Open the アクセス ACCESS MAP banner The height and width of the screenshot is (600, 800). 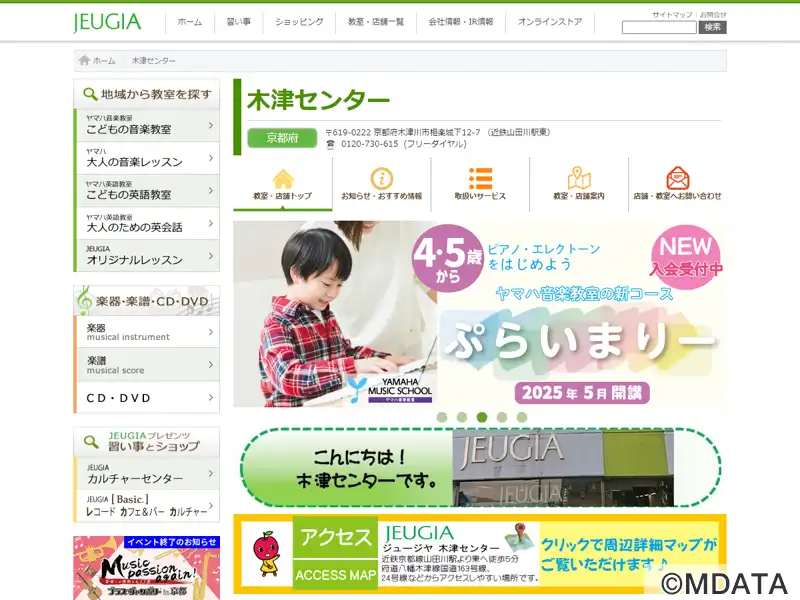(x=480, y=554)
